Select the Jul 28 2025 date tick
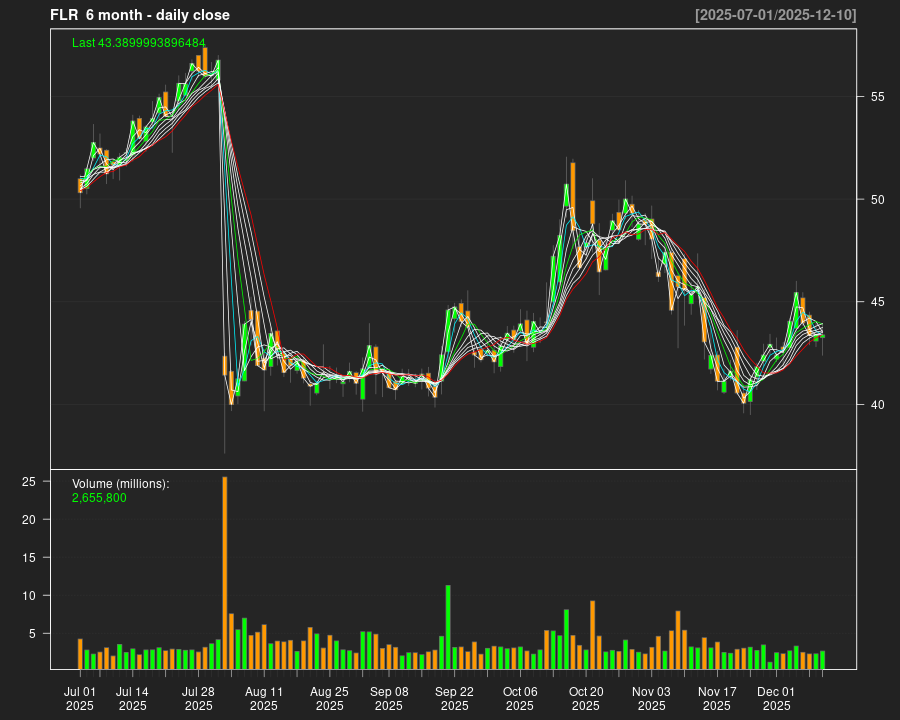Image resolution: width=900 pixels, height=720 pixels. point(198,698)
